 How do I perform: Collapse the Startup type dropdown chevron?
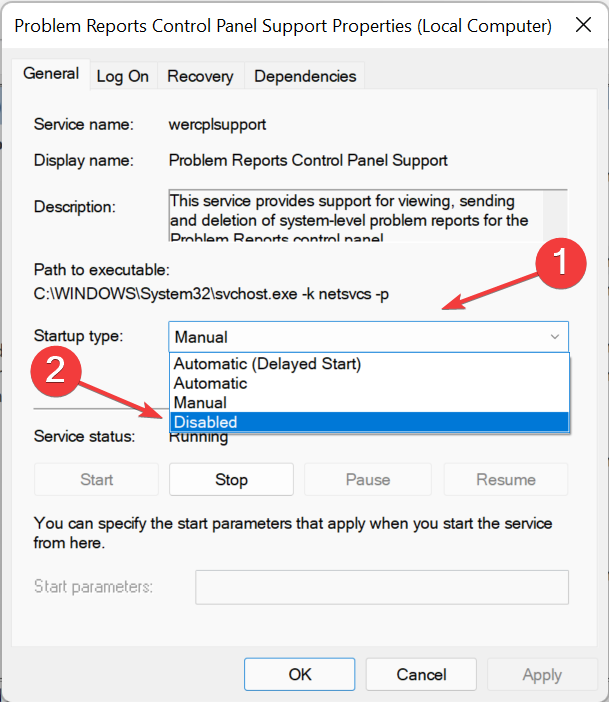[x=555, y=337]
